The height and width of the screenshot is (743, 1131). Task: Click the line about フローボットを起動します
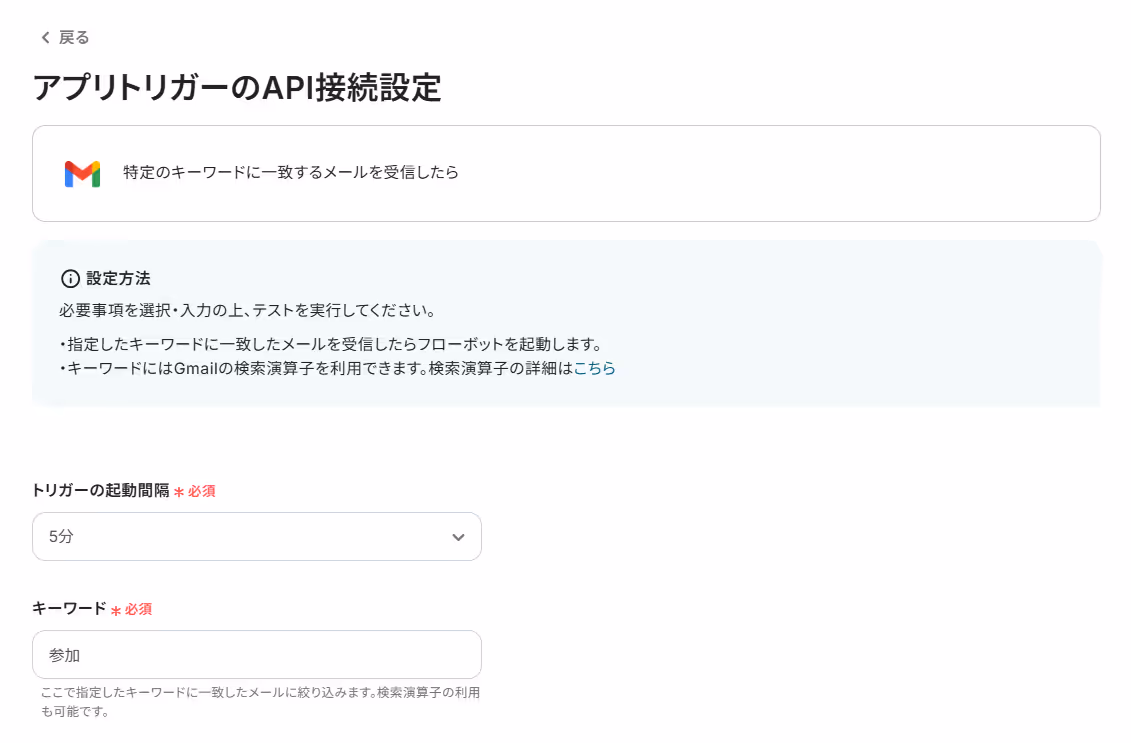331,345
